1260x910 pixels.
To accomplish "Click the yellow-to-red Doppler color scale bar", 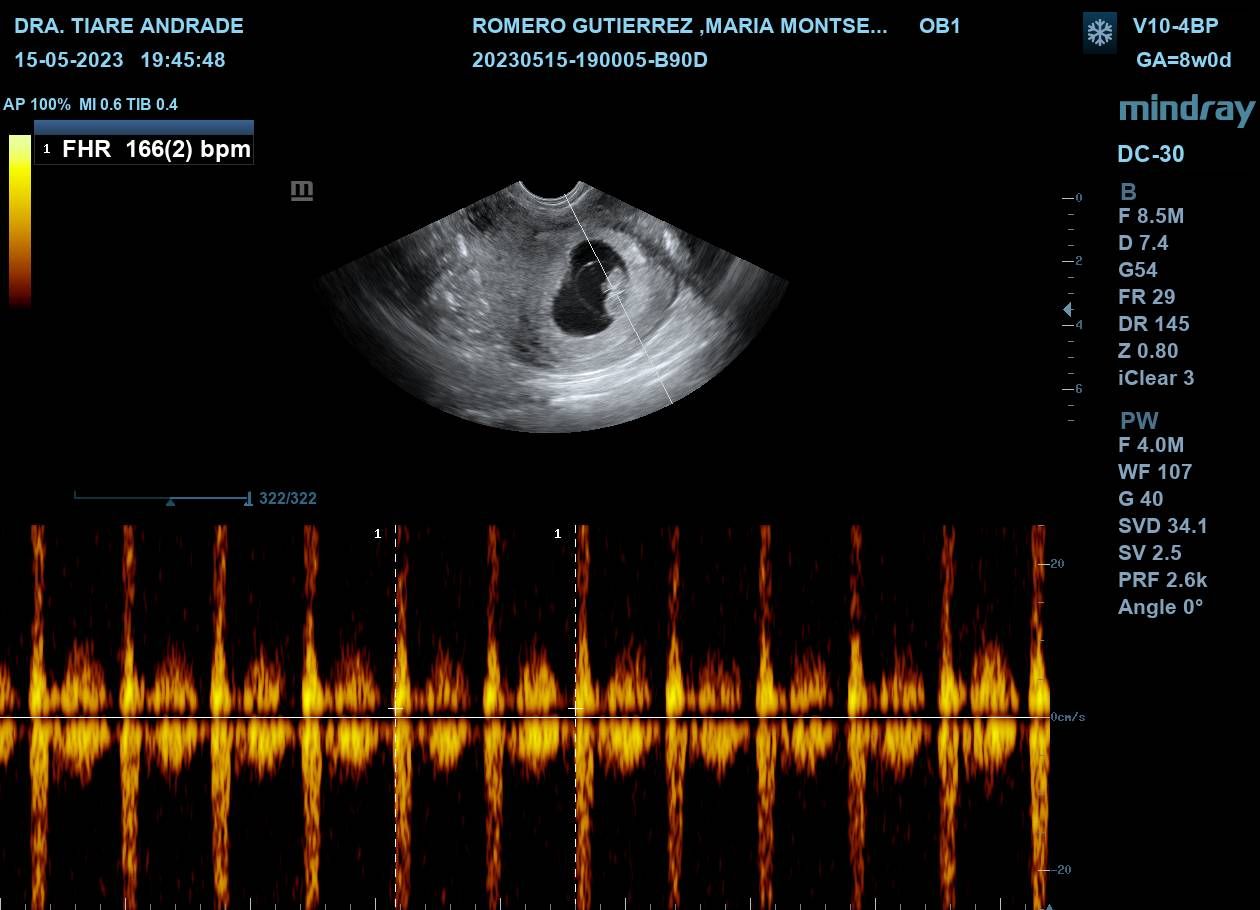I will tap(20, 220).
